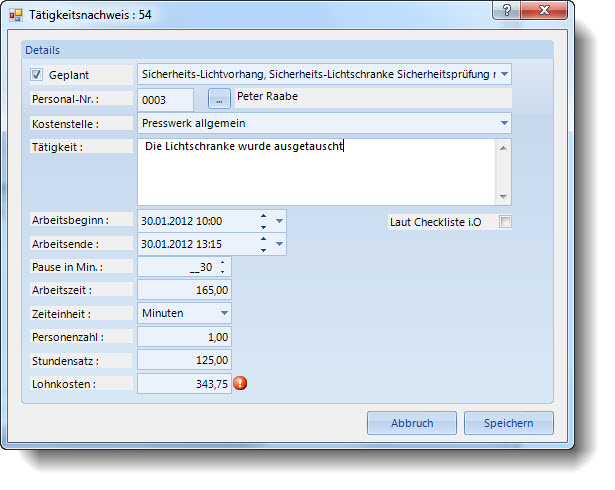The width and height of the screenshot is (615, 490).
Task: Click the window help question mark button
Action: pyautogui.click(x=510, y=12)
